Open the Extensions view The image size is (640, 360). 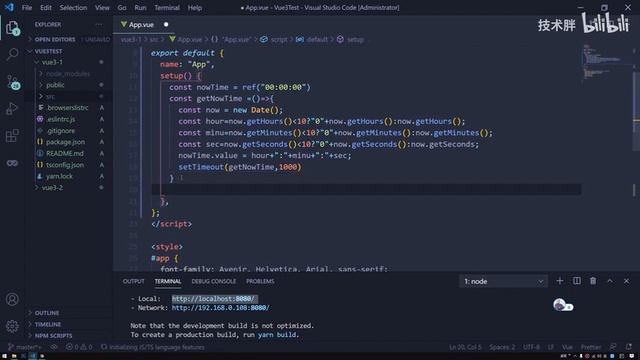click(x=12, y=136)
